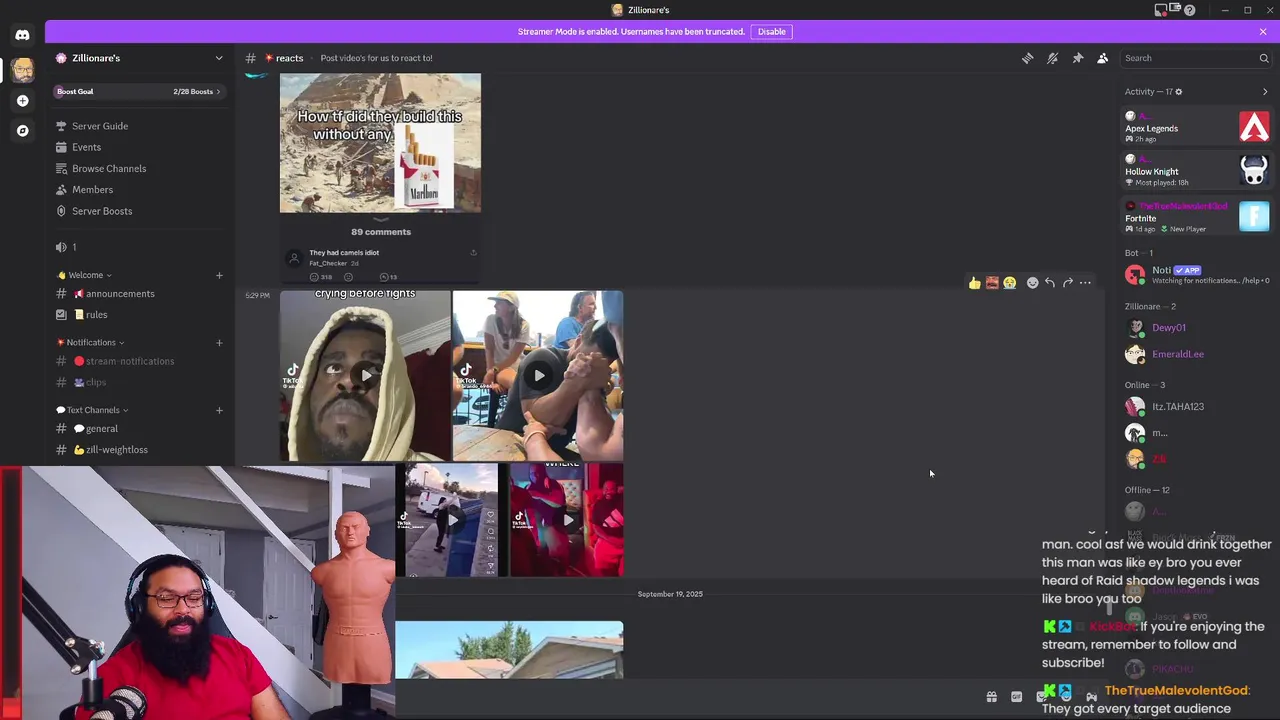Image resolution: width=1280 pixels, height=720 pixels.
Task: Play the red-lit TikTok video
Action: pyautogui.click(x=566, y=520)
